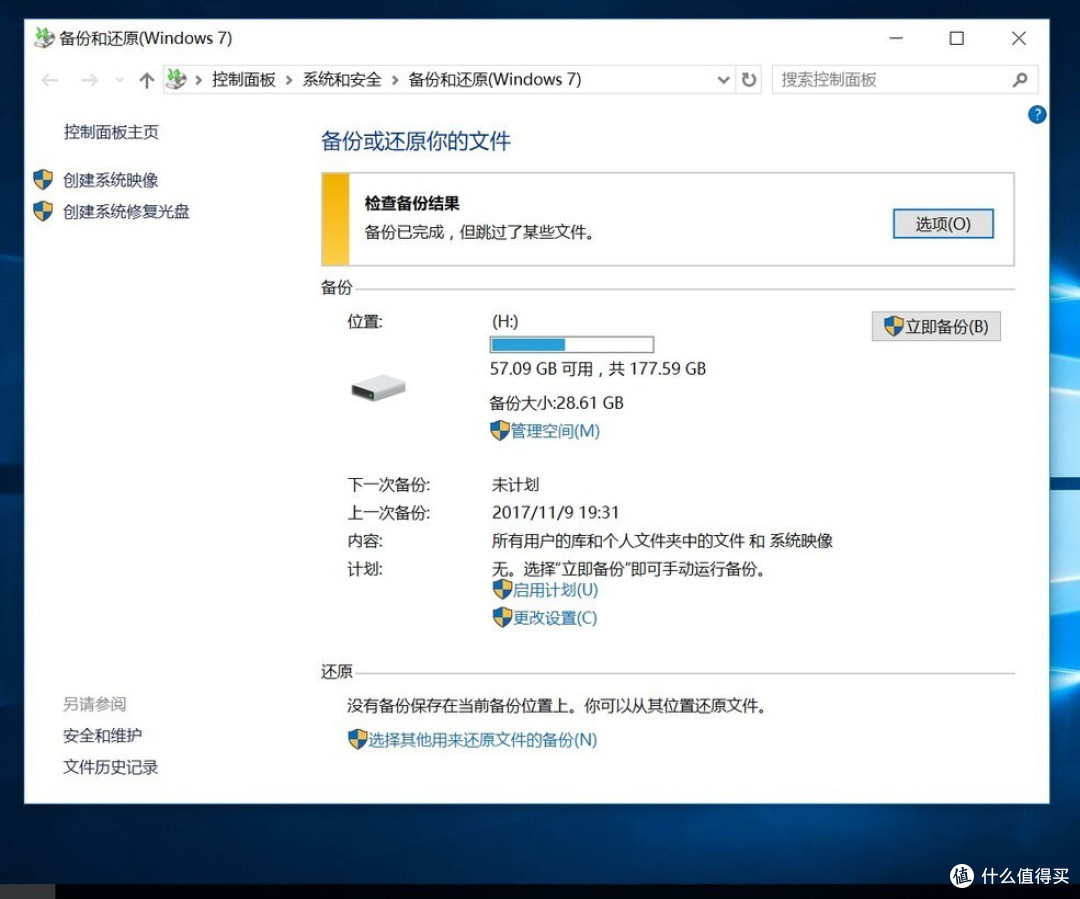
Task: Click the (H:) location label
Action: tap(505, 322)
